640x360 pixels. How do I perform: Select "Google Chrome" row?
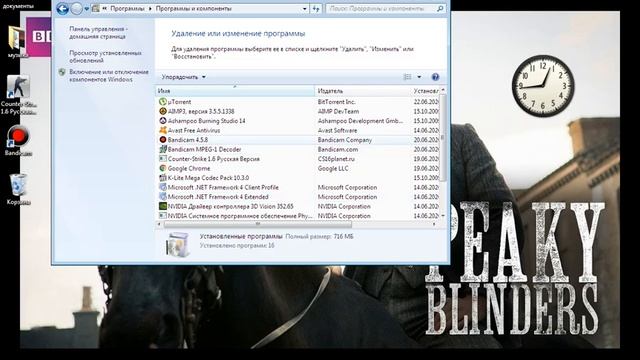297,168
